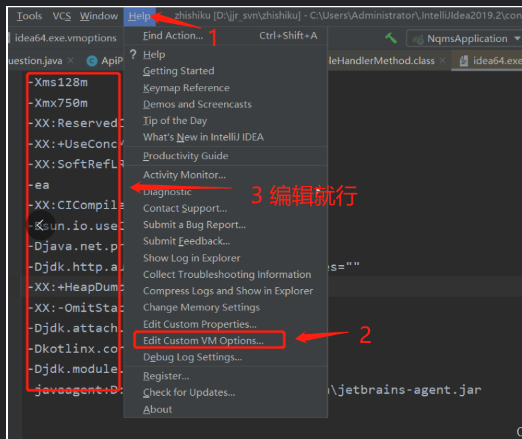Close the HandlerMethod.class tab

tap(442, 60)
